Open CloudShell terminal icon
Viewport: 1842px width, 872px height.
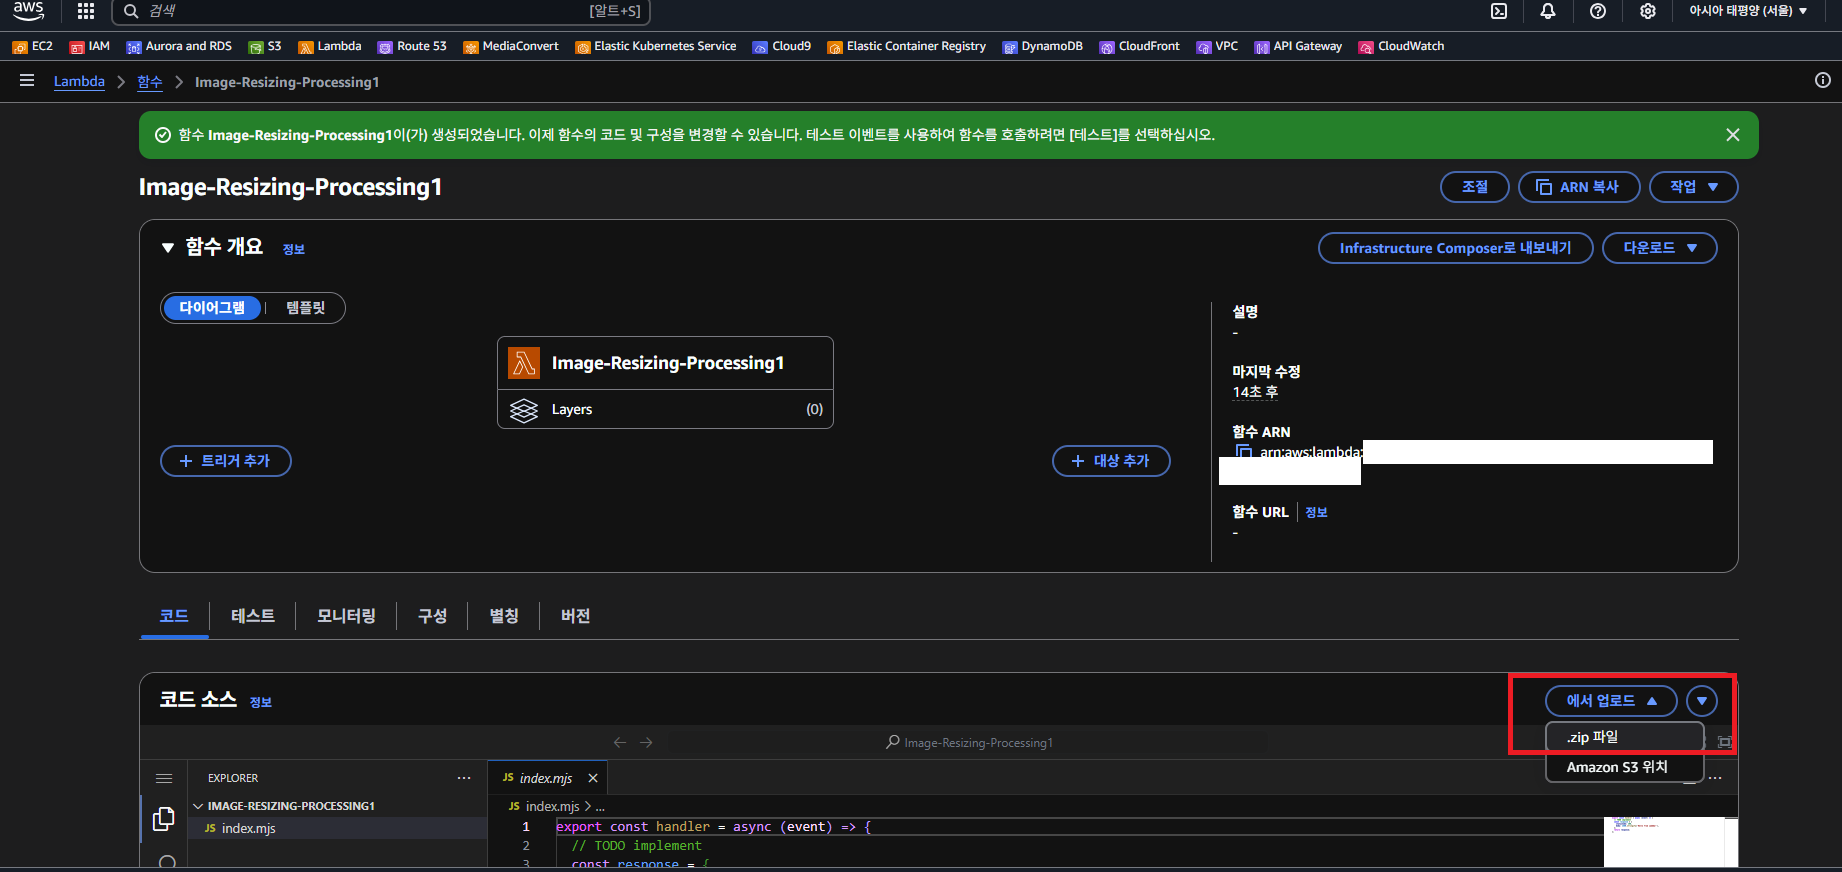[x=1499, y=11]
